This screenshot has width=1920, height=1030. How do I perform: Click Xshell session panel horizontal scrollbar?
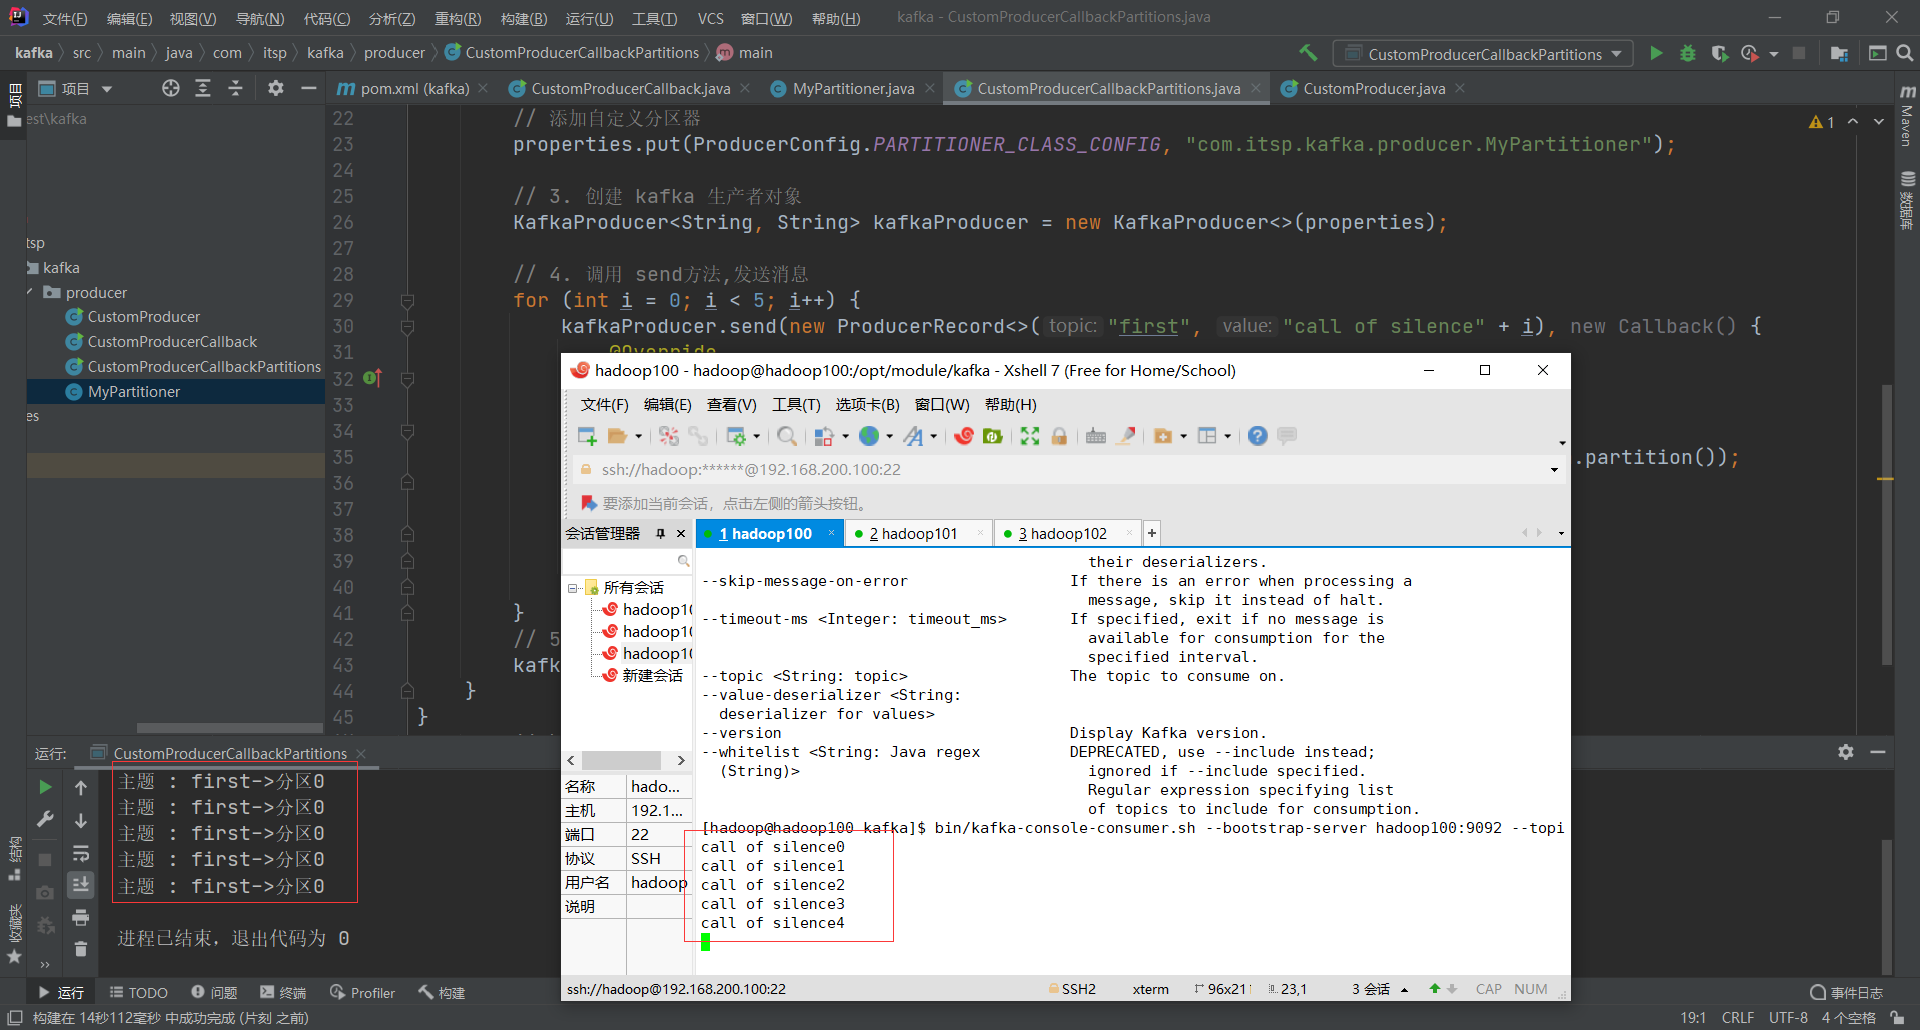(622, 761)
